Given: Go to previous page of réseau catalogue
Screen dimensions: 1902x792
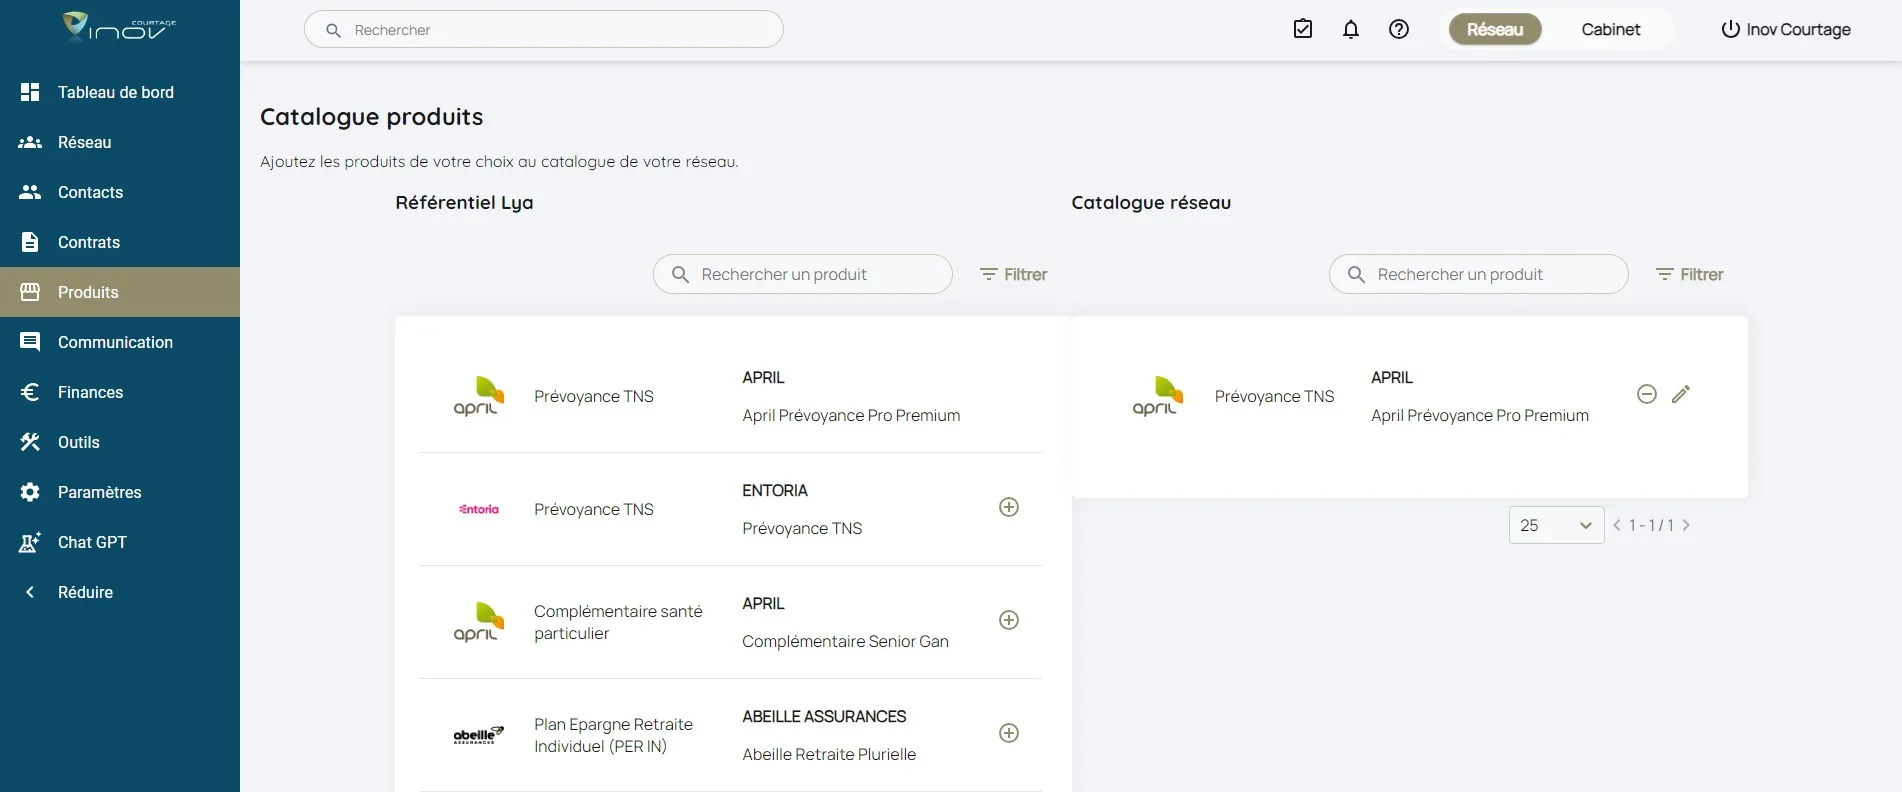Looking at the screenshot, I should coord(1617,525).
